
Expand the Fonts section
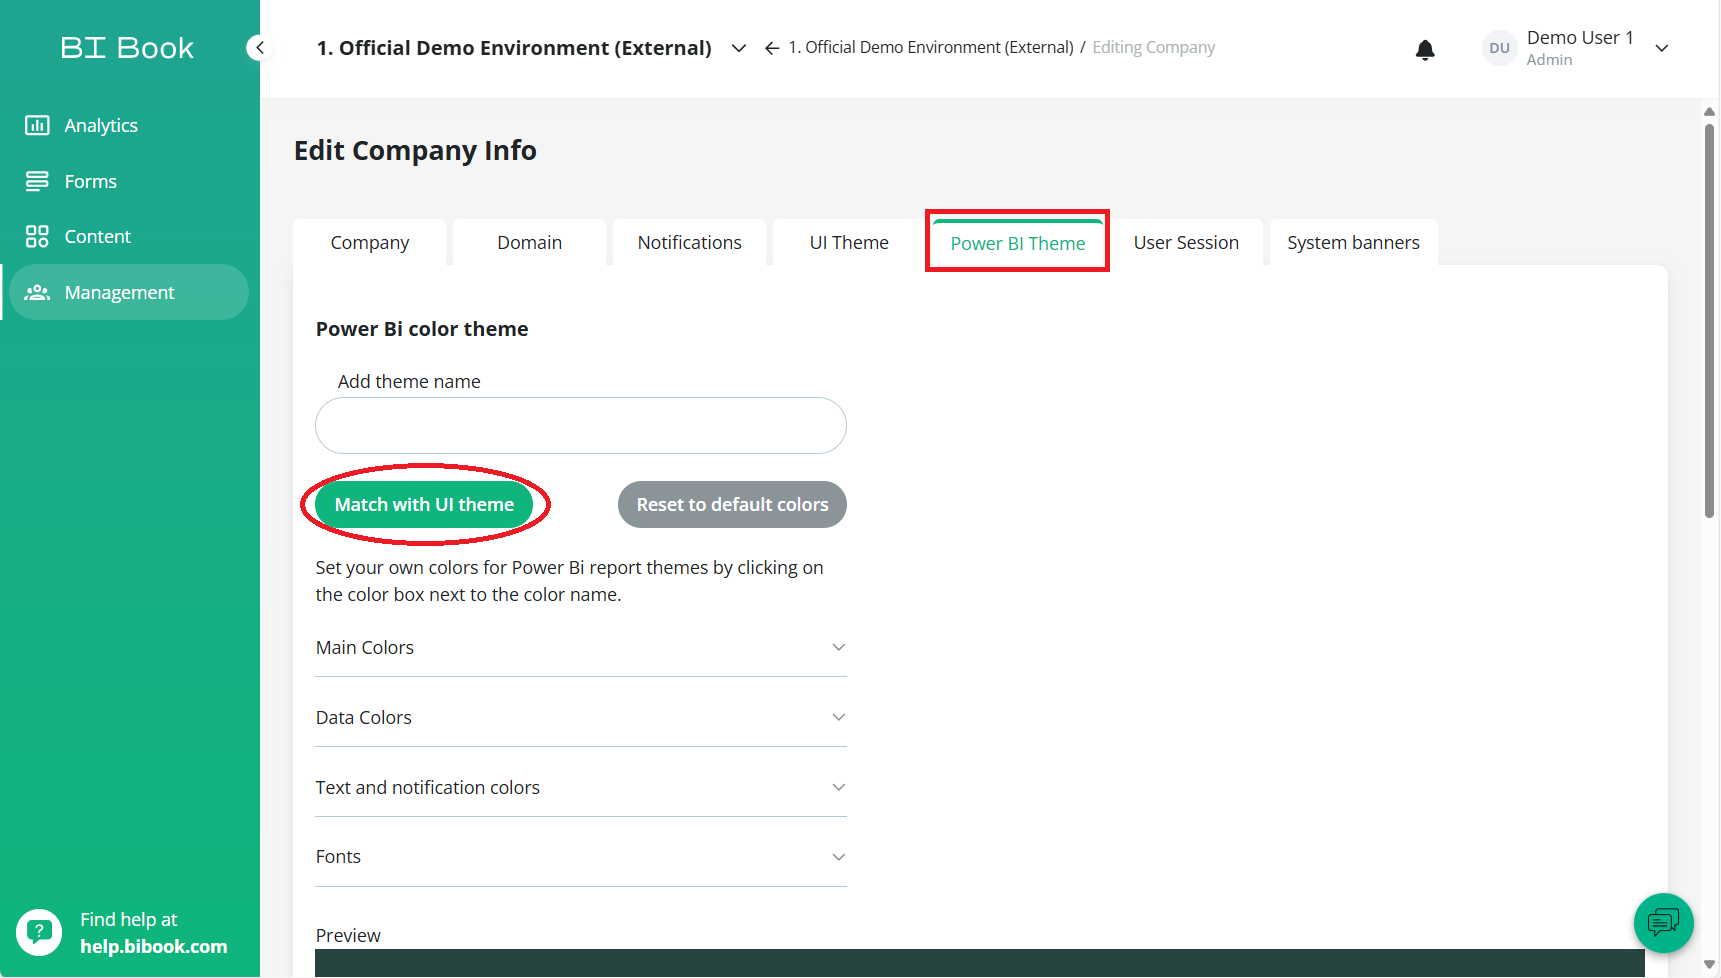581,857
